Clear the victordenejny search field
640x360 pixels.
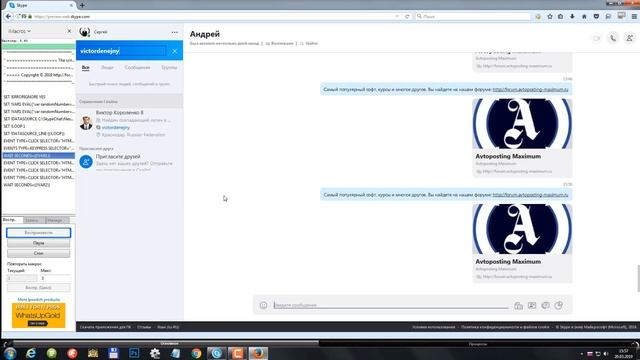click(175, 51)
